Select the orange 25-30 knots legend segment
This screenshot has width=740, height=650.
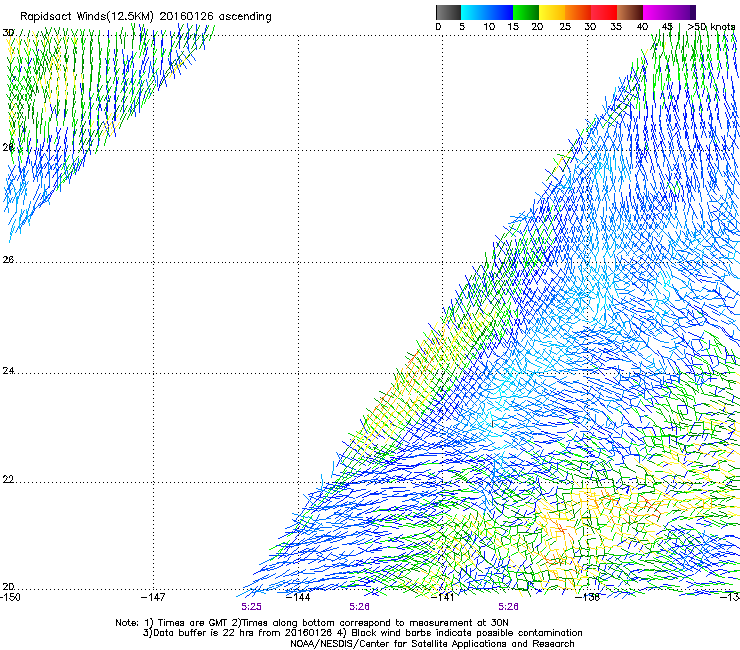coord(578,12)
